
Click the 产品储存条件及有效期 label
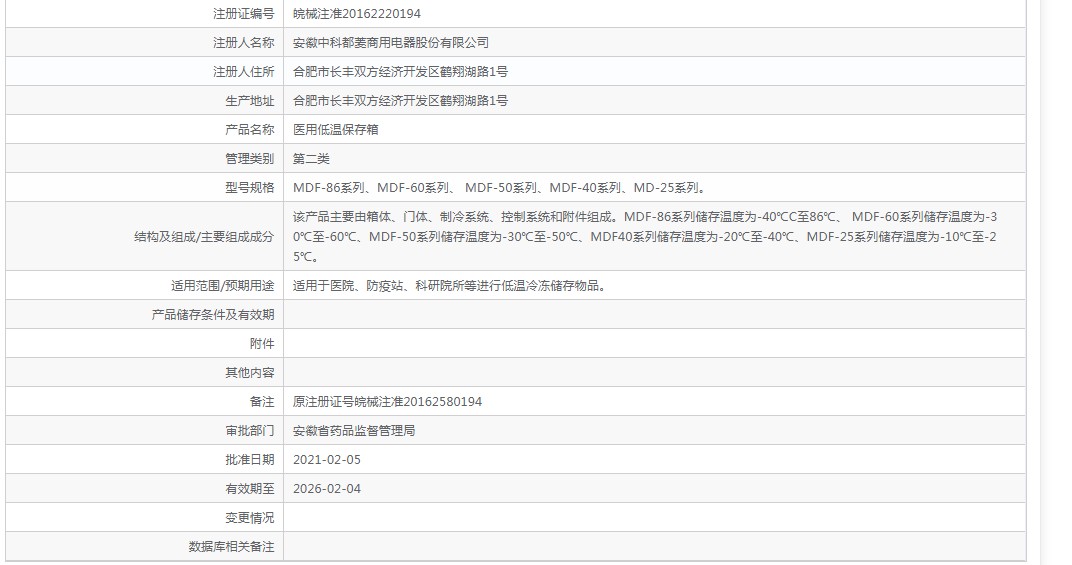[213, 315]
